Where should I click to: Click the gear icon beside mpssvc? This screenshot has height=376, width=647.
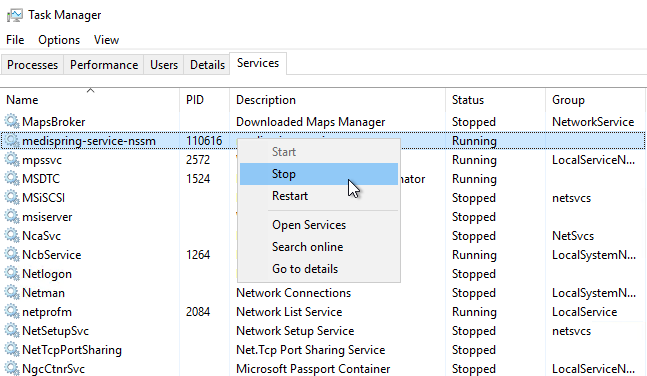(x=12, y=160)
